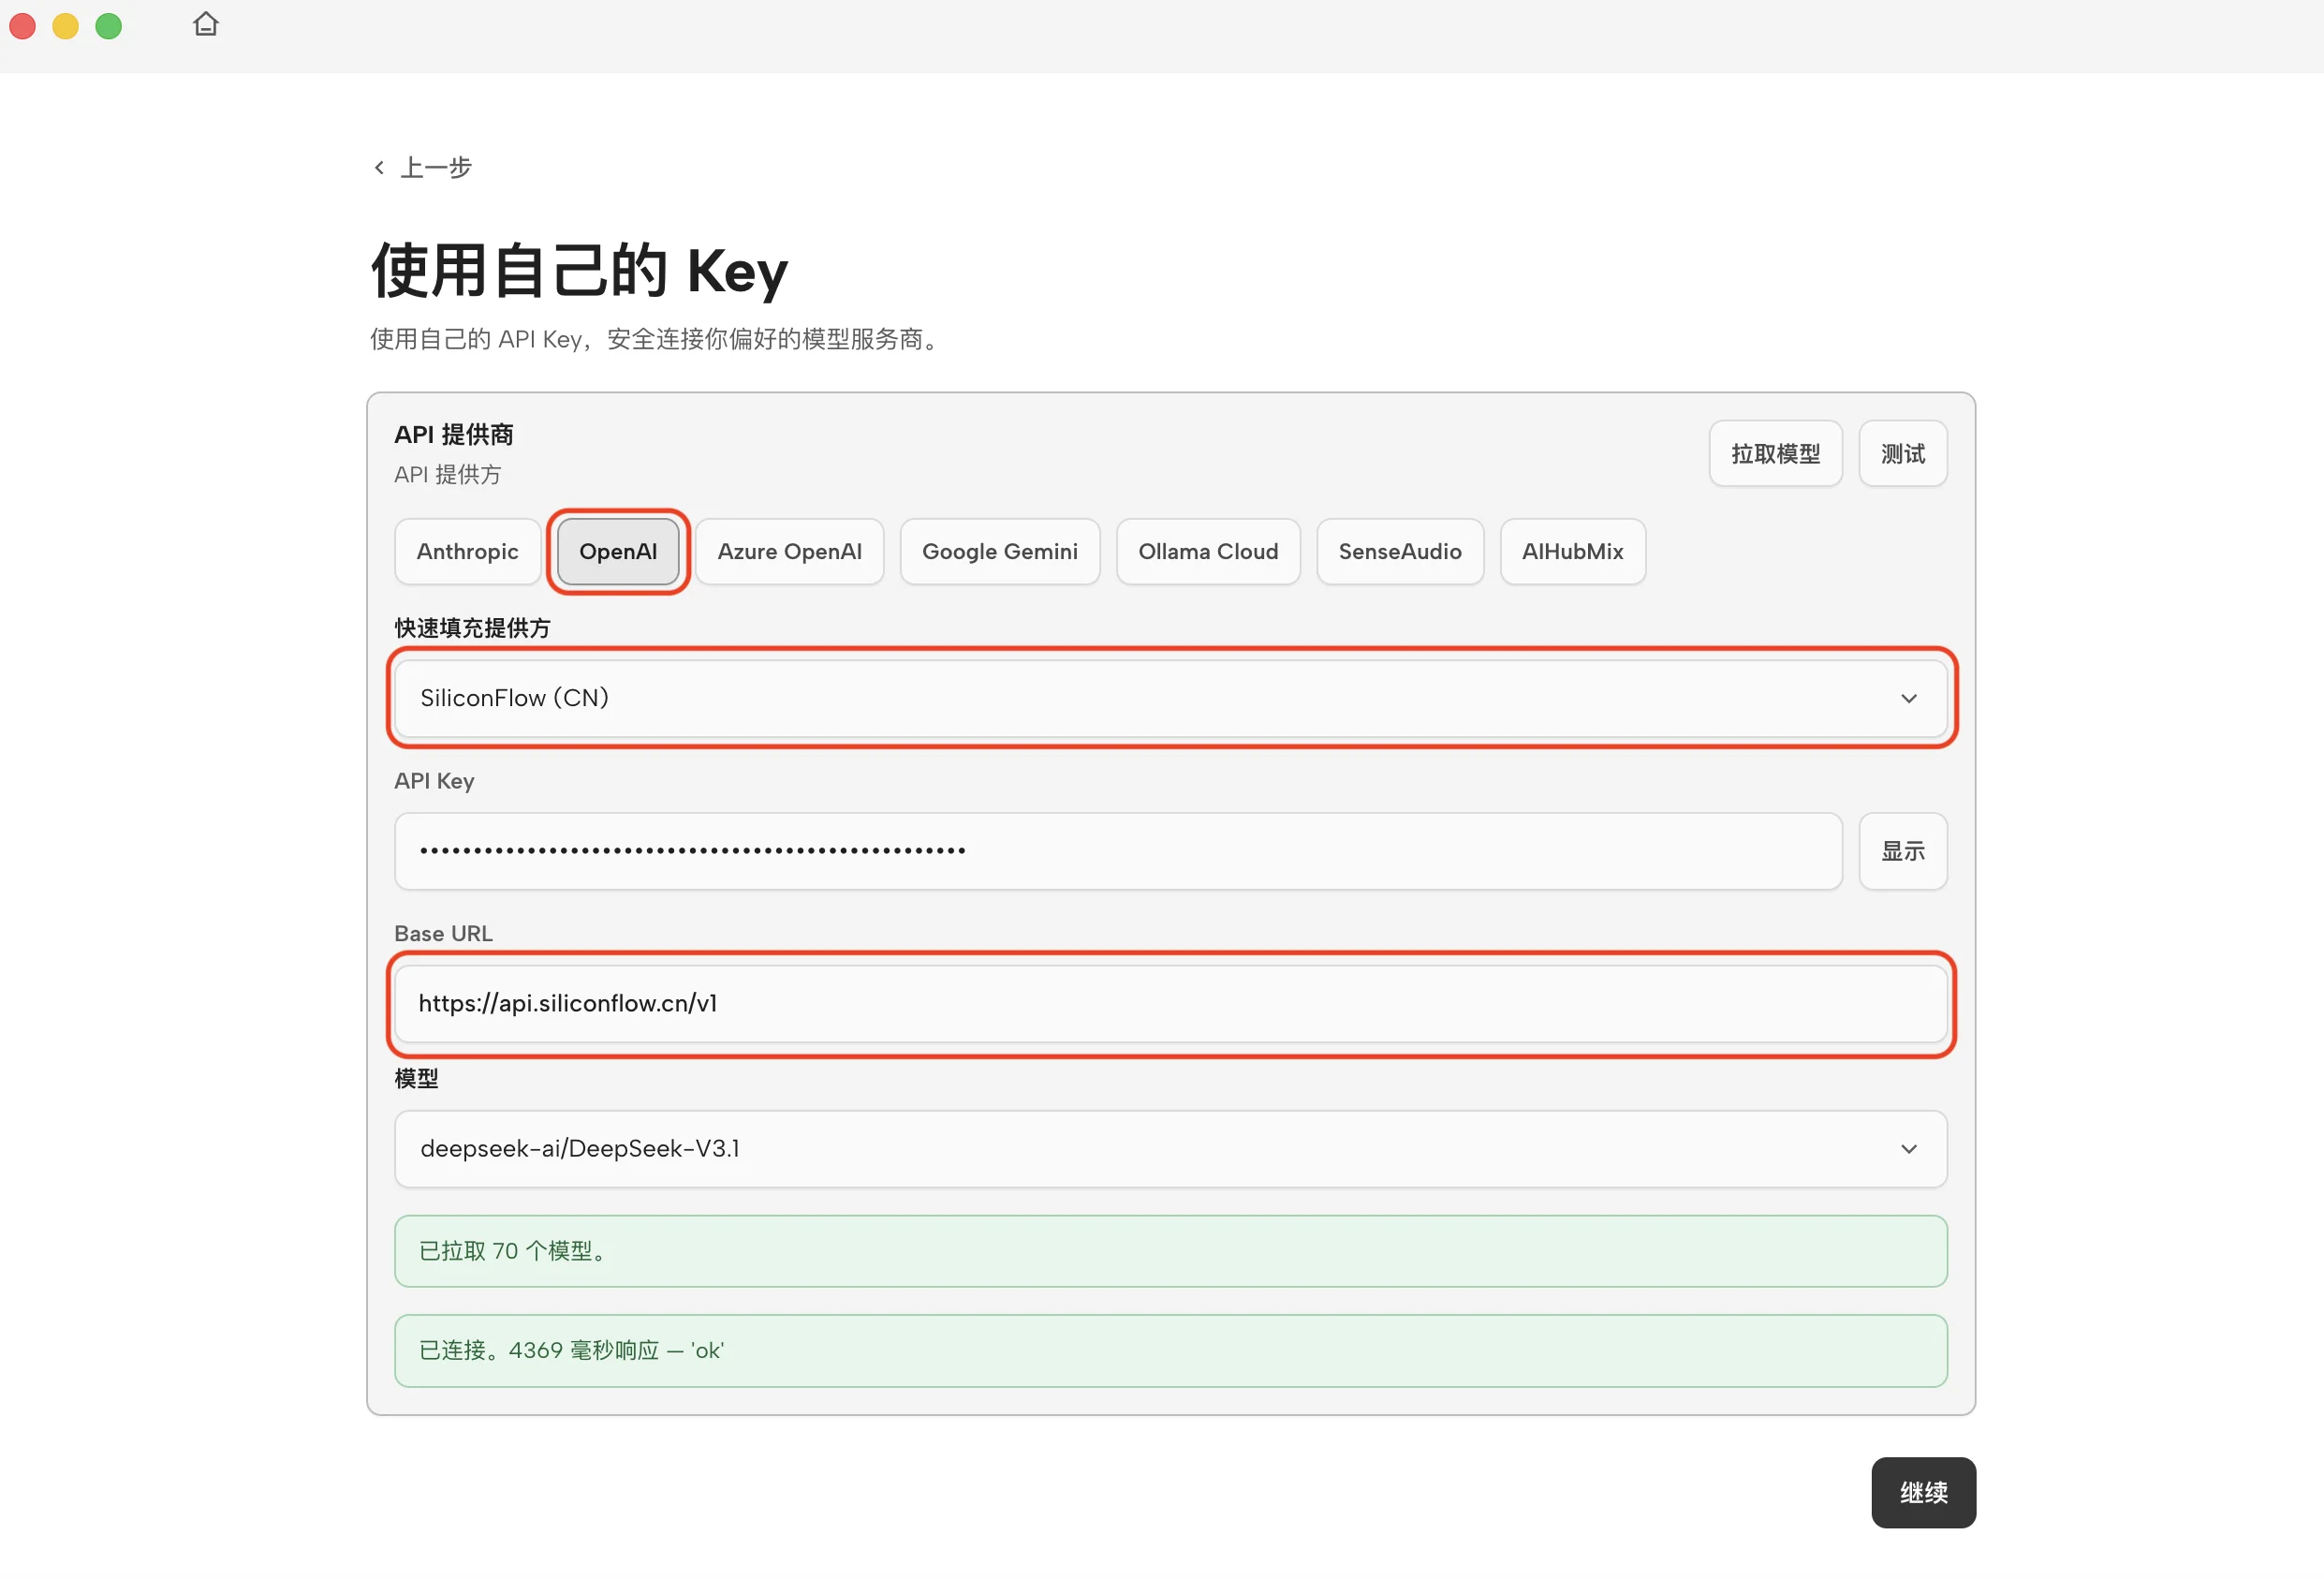Click the '快速填充提供方' label
This screenshot has width=2324, height=1579.
point(472,628)
